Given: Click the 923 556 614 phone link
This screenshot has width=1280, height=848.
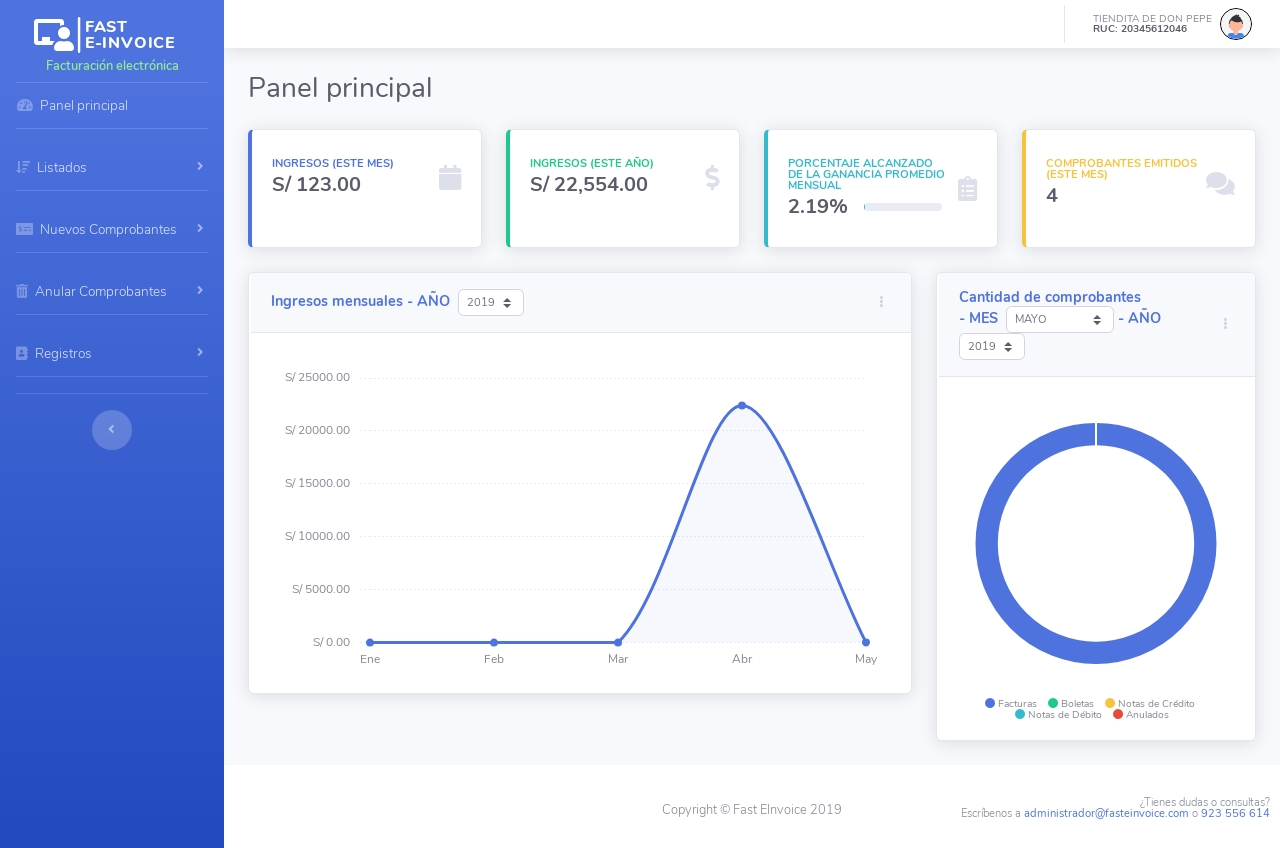Looking at the screenshot, I should click(1235, 813).
